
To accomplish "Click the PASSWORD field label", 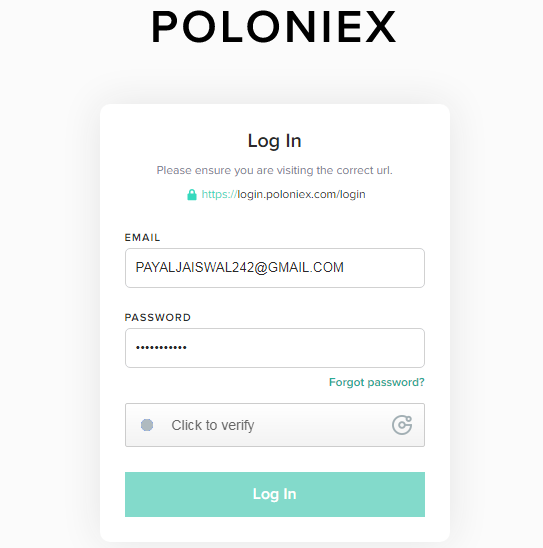I will [158, 317].
